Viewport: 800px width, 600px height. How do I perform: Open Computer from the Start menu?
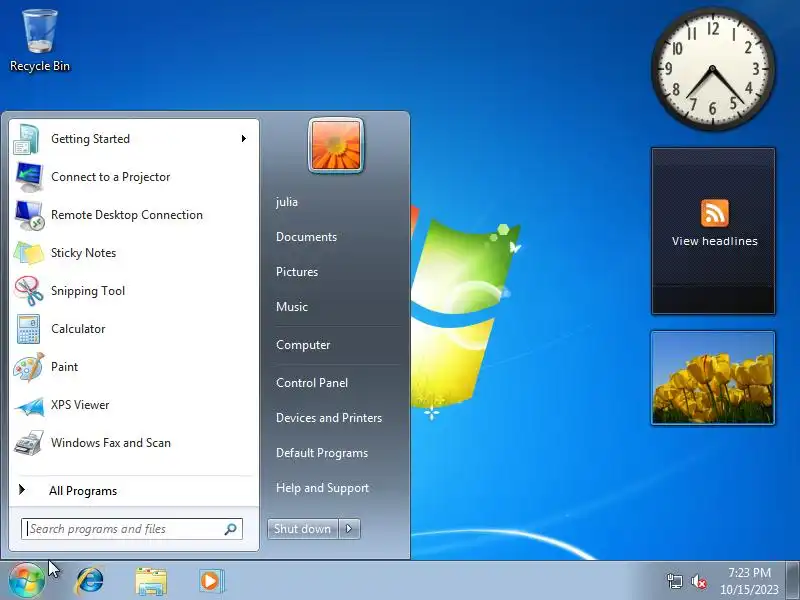point(303,345)
